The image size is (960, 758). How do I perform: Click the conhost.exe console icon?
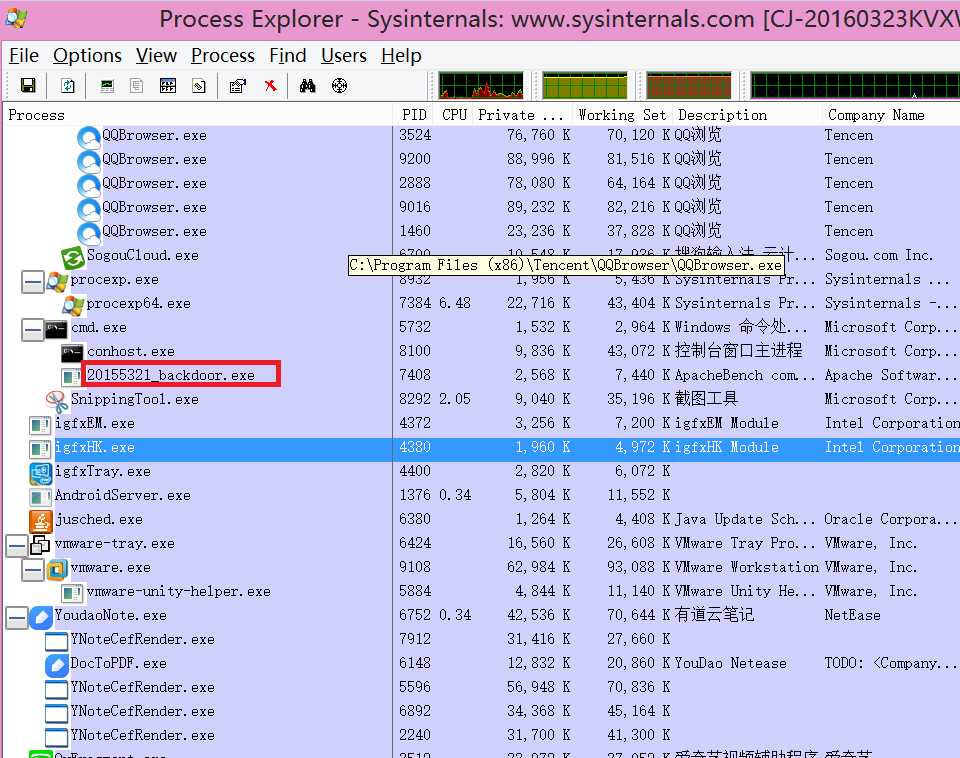point(72,353)
